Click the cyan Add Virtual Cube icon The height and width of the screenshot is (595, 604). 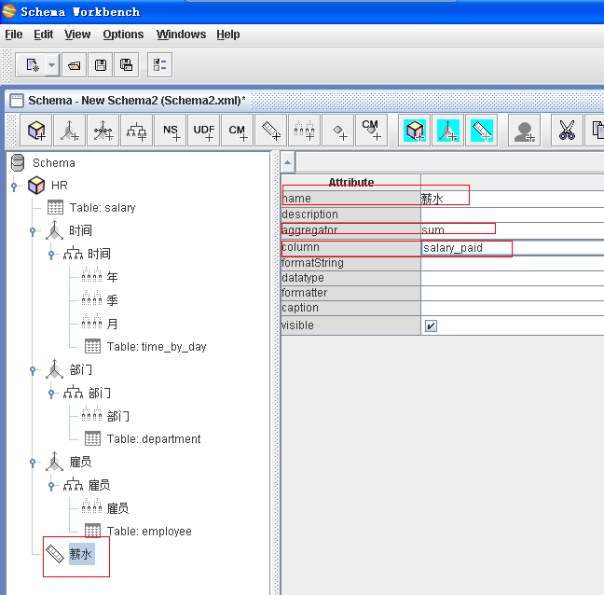coord(414,130)
